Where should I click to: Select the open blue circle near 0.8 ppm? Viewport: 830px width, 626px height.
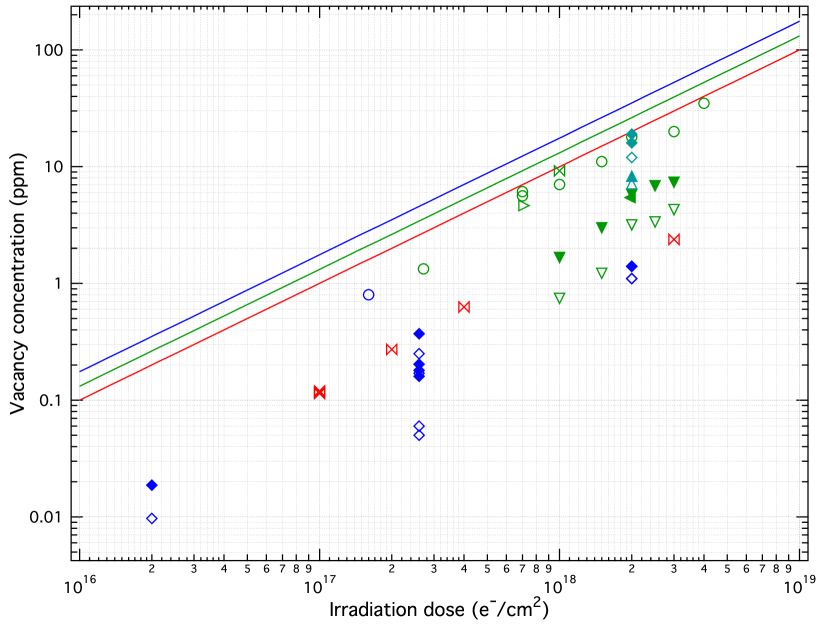368,295
